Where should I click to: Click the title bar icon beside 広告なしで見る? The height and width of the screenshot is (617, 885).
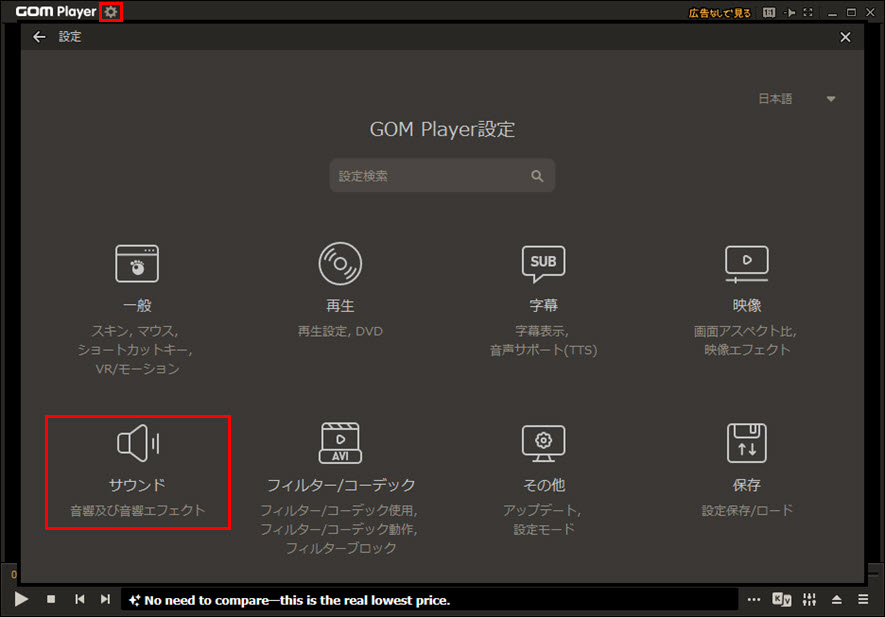[x=769, y=12]
